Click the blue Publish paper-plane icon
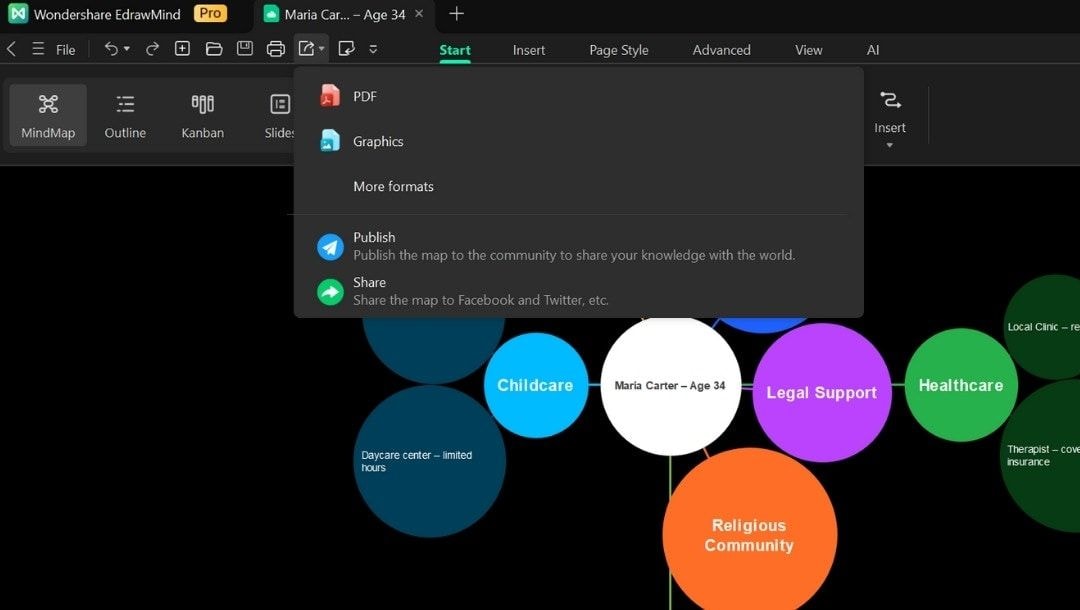 point(330,246)
